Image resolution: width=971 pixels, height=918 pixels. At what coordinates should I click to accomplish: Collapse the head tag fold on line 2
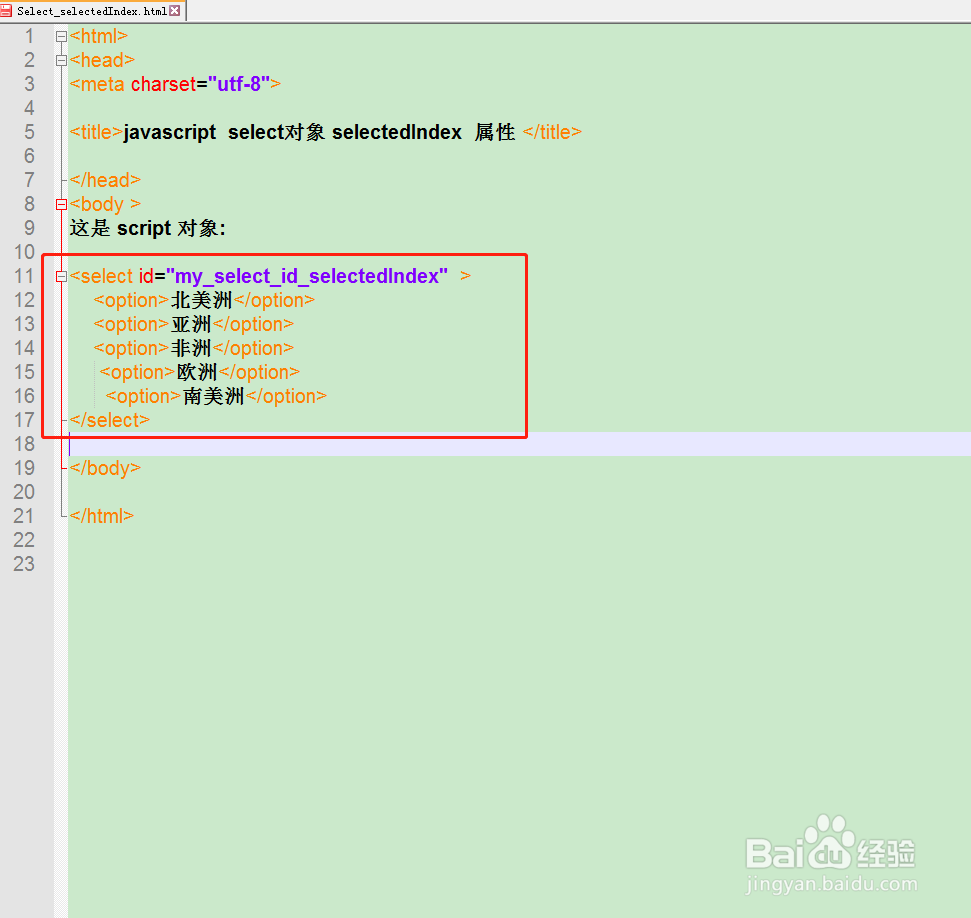tap(61, 61)
